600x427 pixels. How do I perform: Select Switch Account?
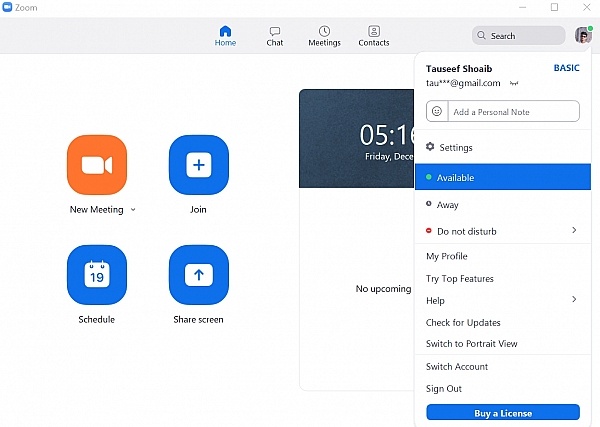[457, 367]
